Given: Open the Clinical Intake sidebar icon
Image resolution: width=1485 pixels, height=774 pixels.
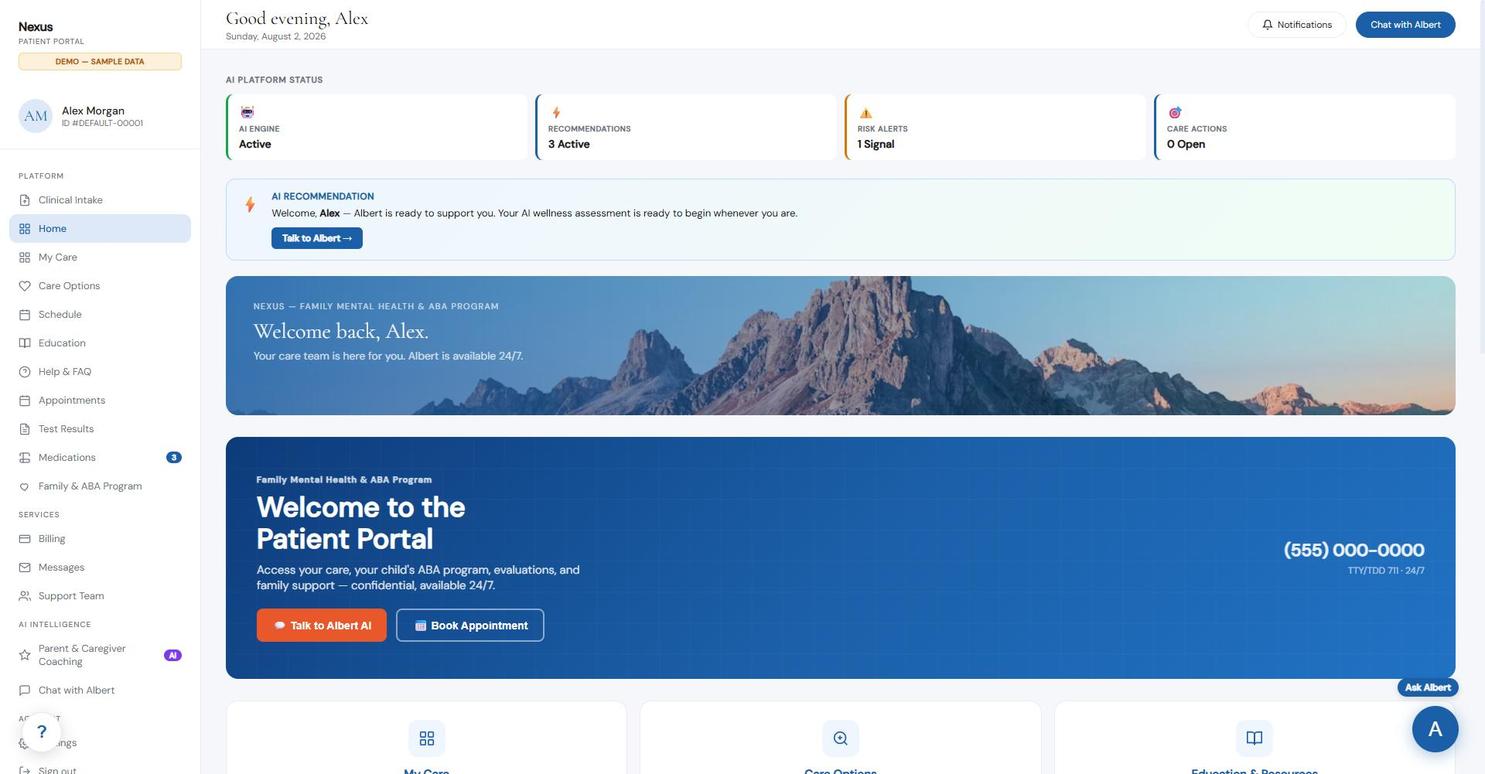Looking at the screenshot, I should click(x=25, y=200).
